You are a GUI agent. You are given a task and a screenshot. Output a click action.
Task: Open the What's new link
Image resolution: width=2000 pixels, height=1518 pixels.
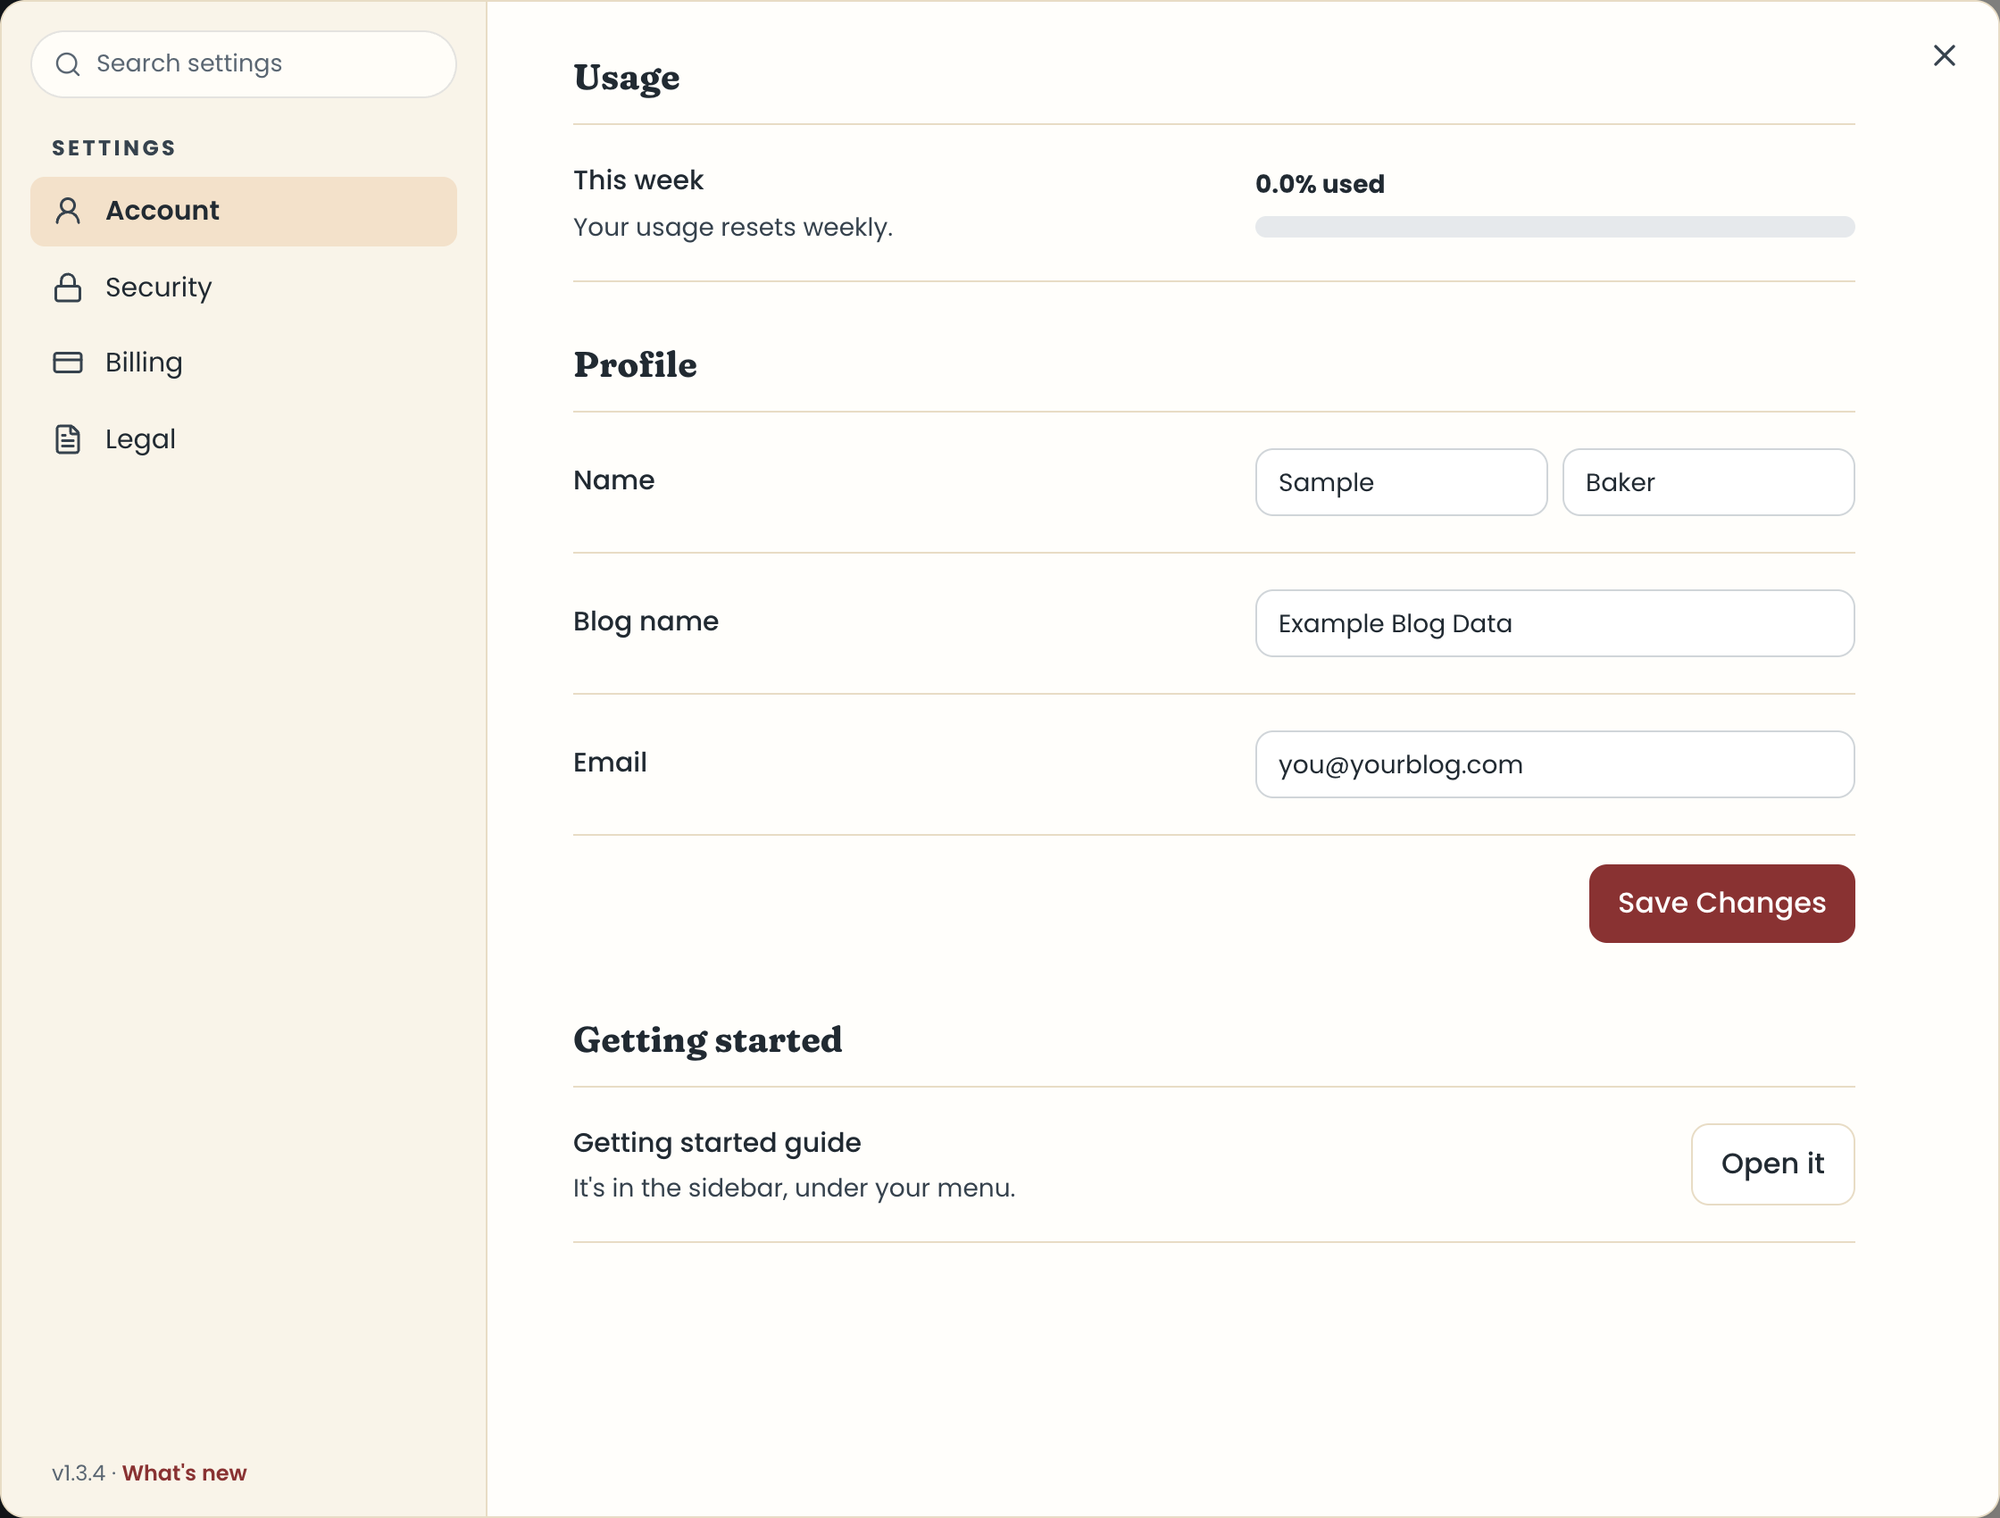click(x=184, y=1473)
